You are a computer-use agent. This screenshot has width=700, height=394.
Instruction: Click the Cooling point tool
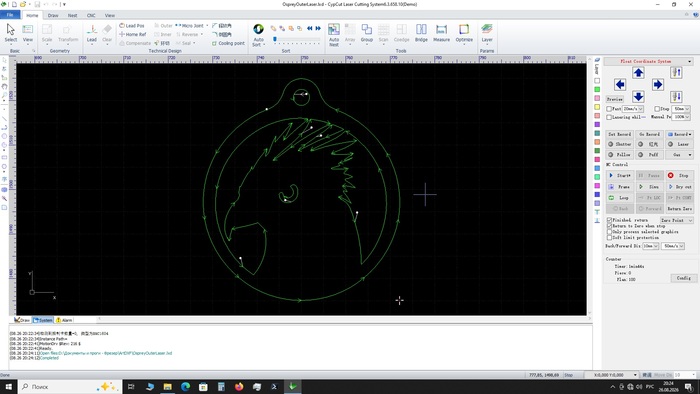[x=228, y=43]
